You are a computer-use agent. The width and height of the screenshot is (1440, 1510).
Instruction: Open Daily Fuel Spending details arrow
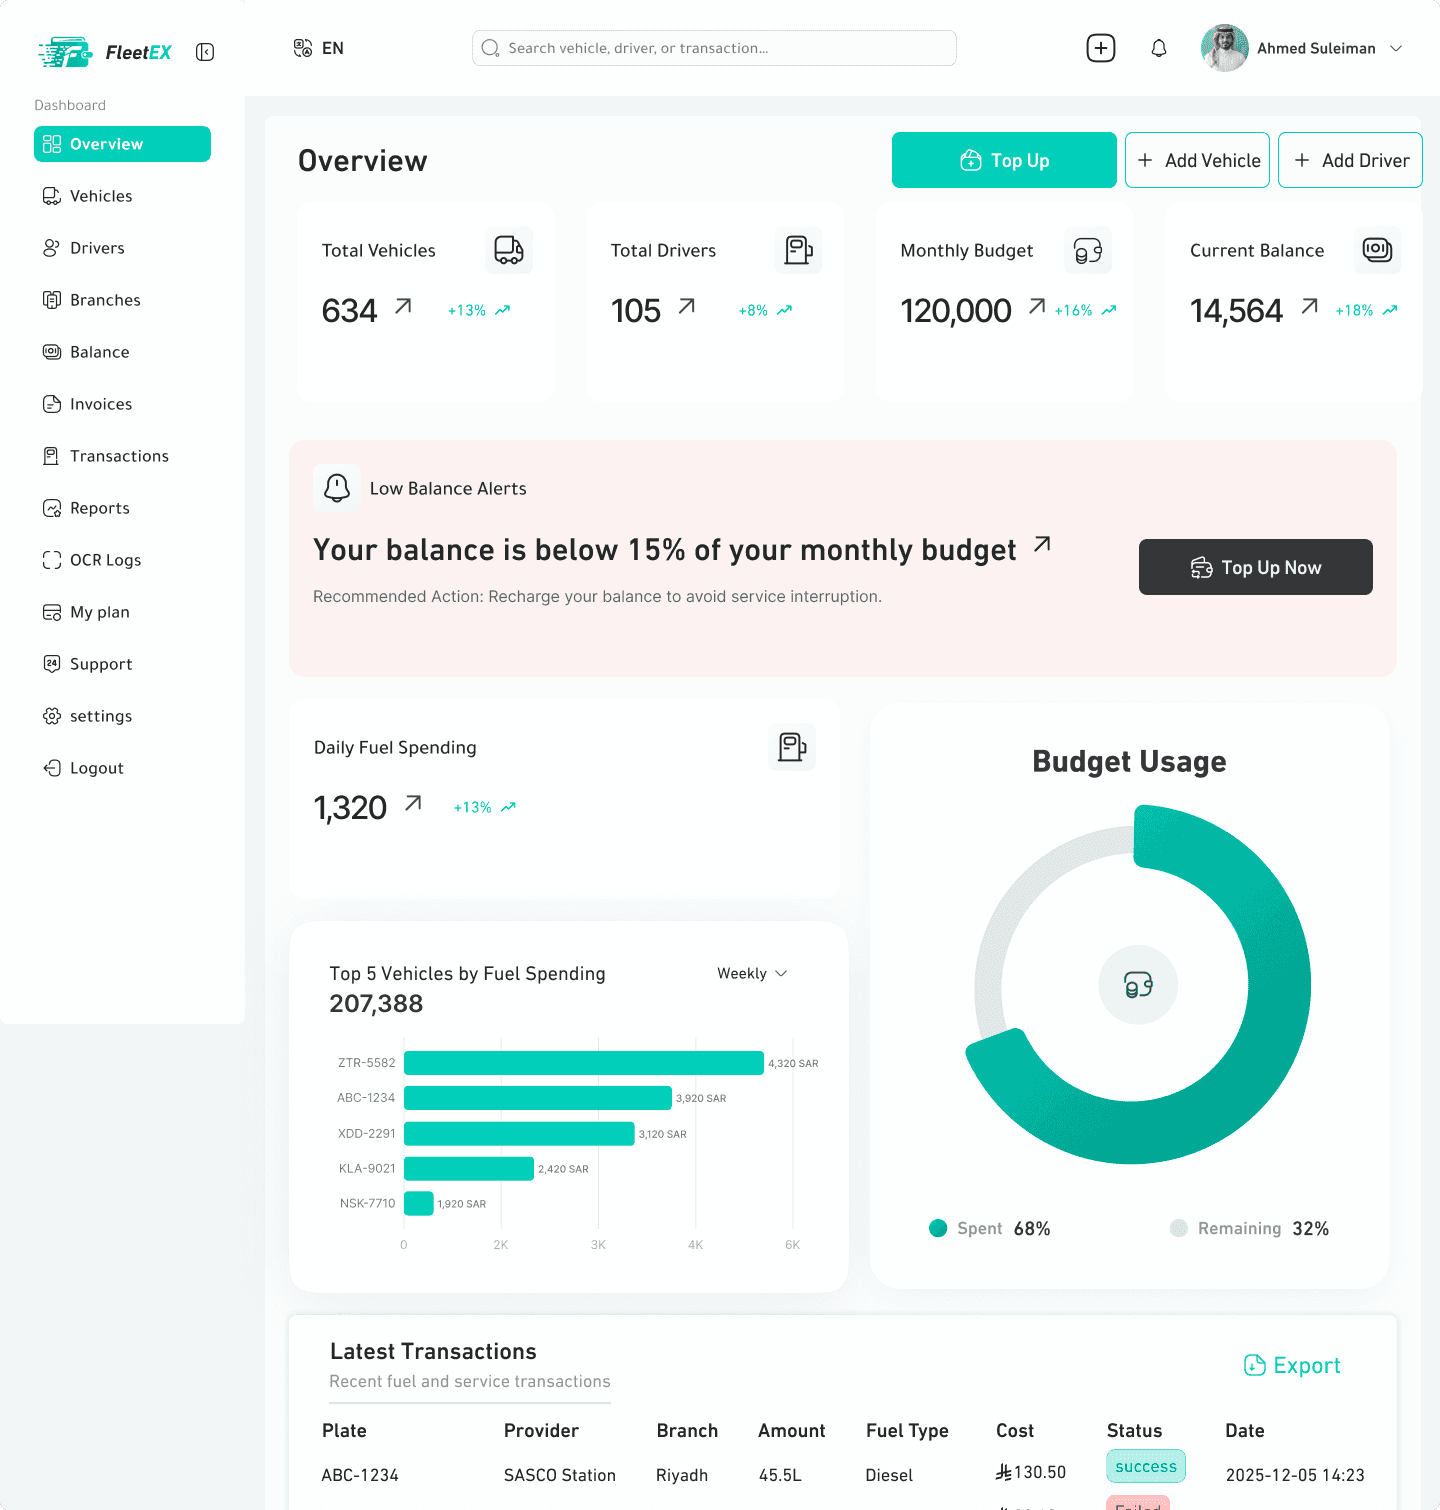coord(413,803)
